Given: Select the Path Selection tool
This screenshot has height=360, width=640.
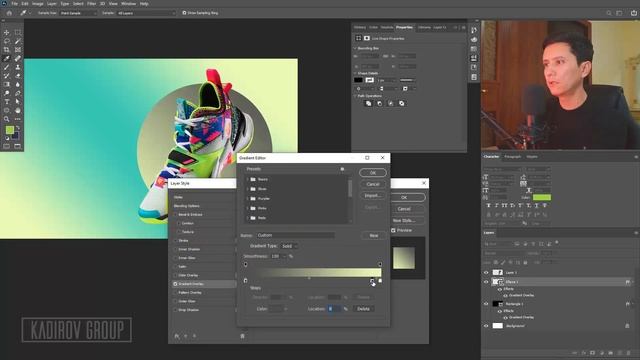Looking at the screenshot, I should click(18, 102).
